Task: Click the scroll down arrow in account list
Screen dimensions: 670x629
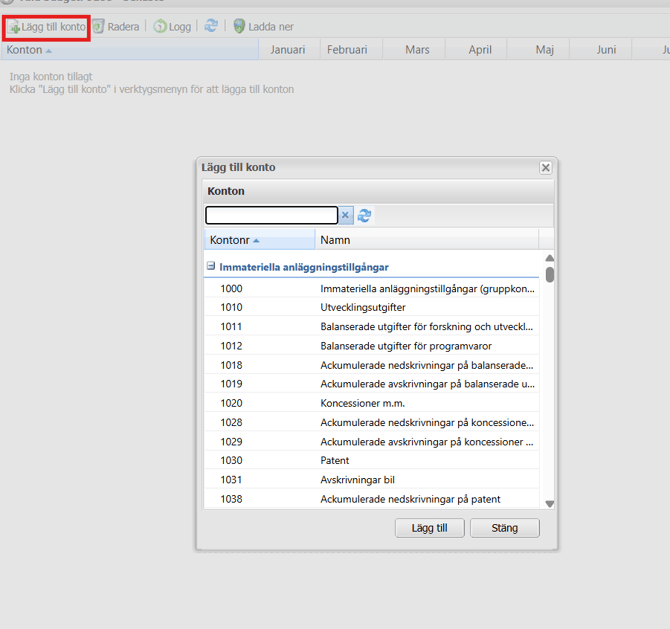Action: [x=550, y=504]
